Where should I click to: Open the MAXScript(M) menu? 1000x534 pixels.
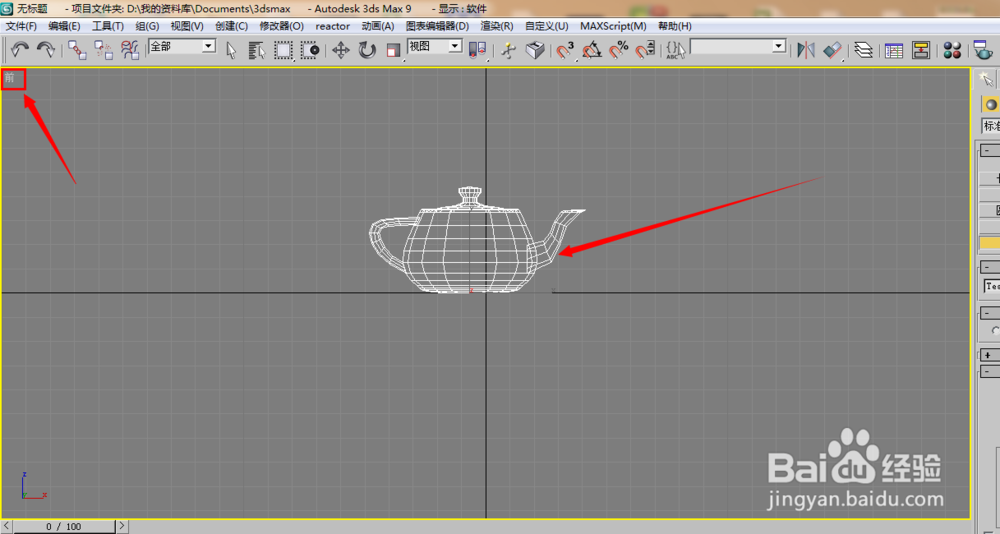click(x=613, y=26)
